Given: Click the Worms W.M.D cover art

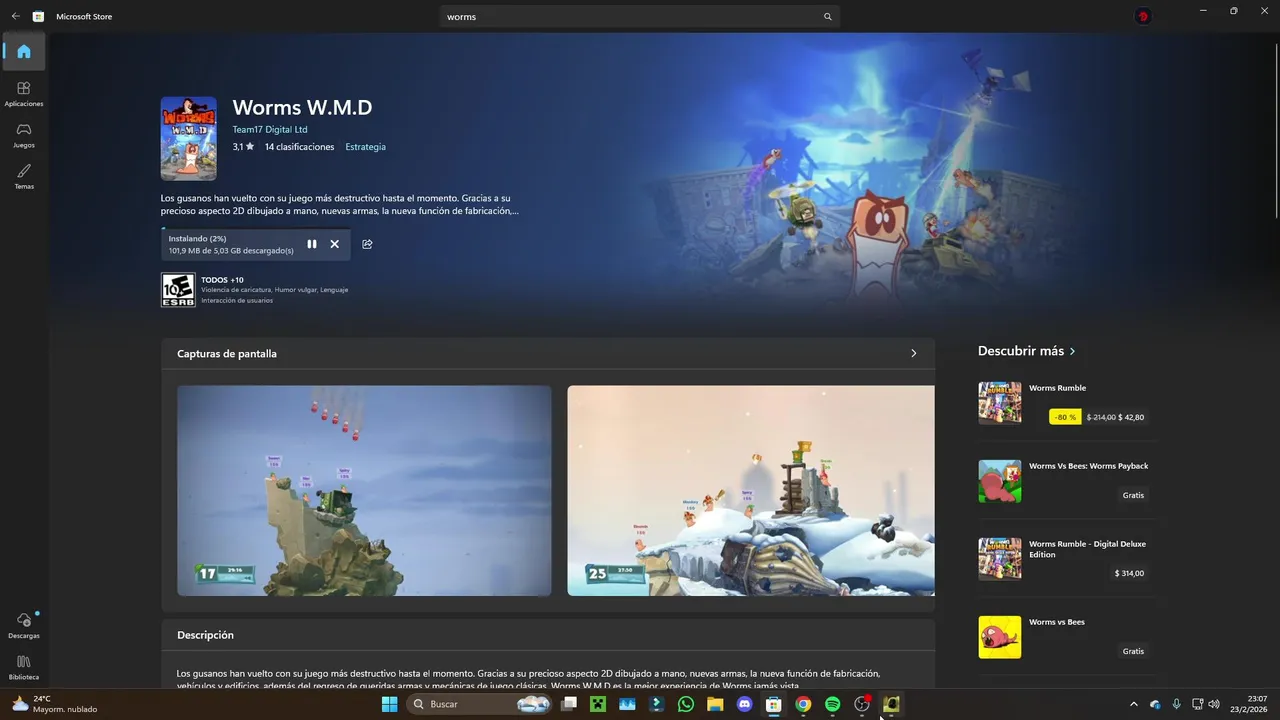Looking at the screenshot, I should [189, 138].
